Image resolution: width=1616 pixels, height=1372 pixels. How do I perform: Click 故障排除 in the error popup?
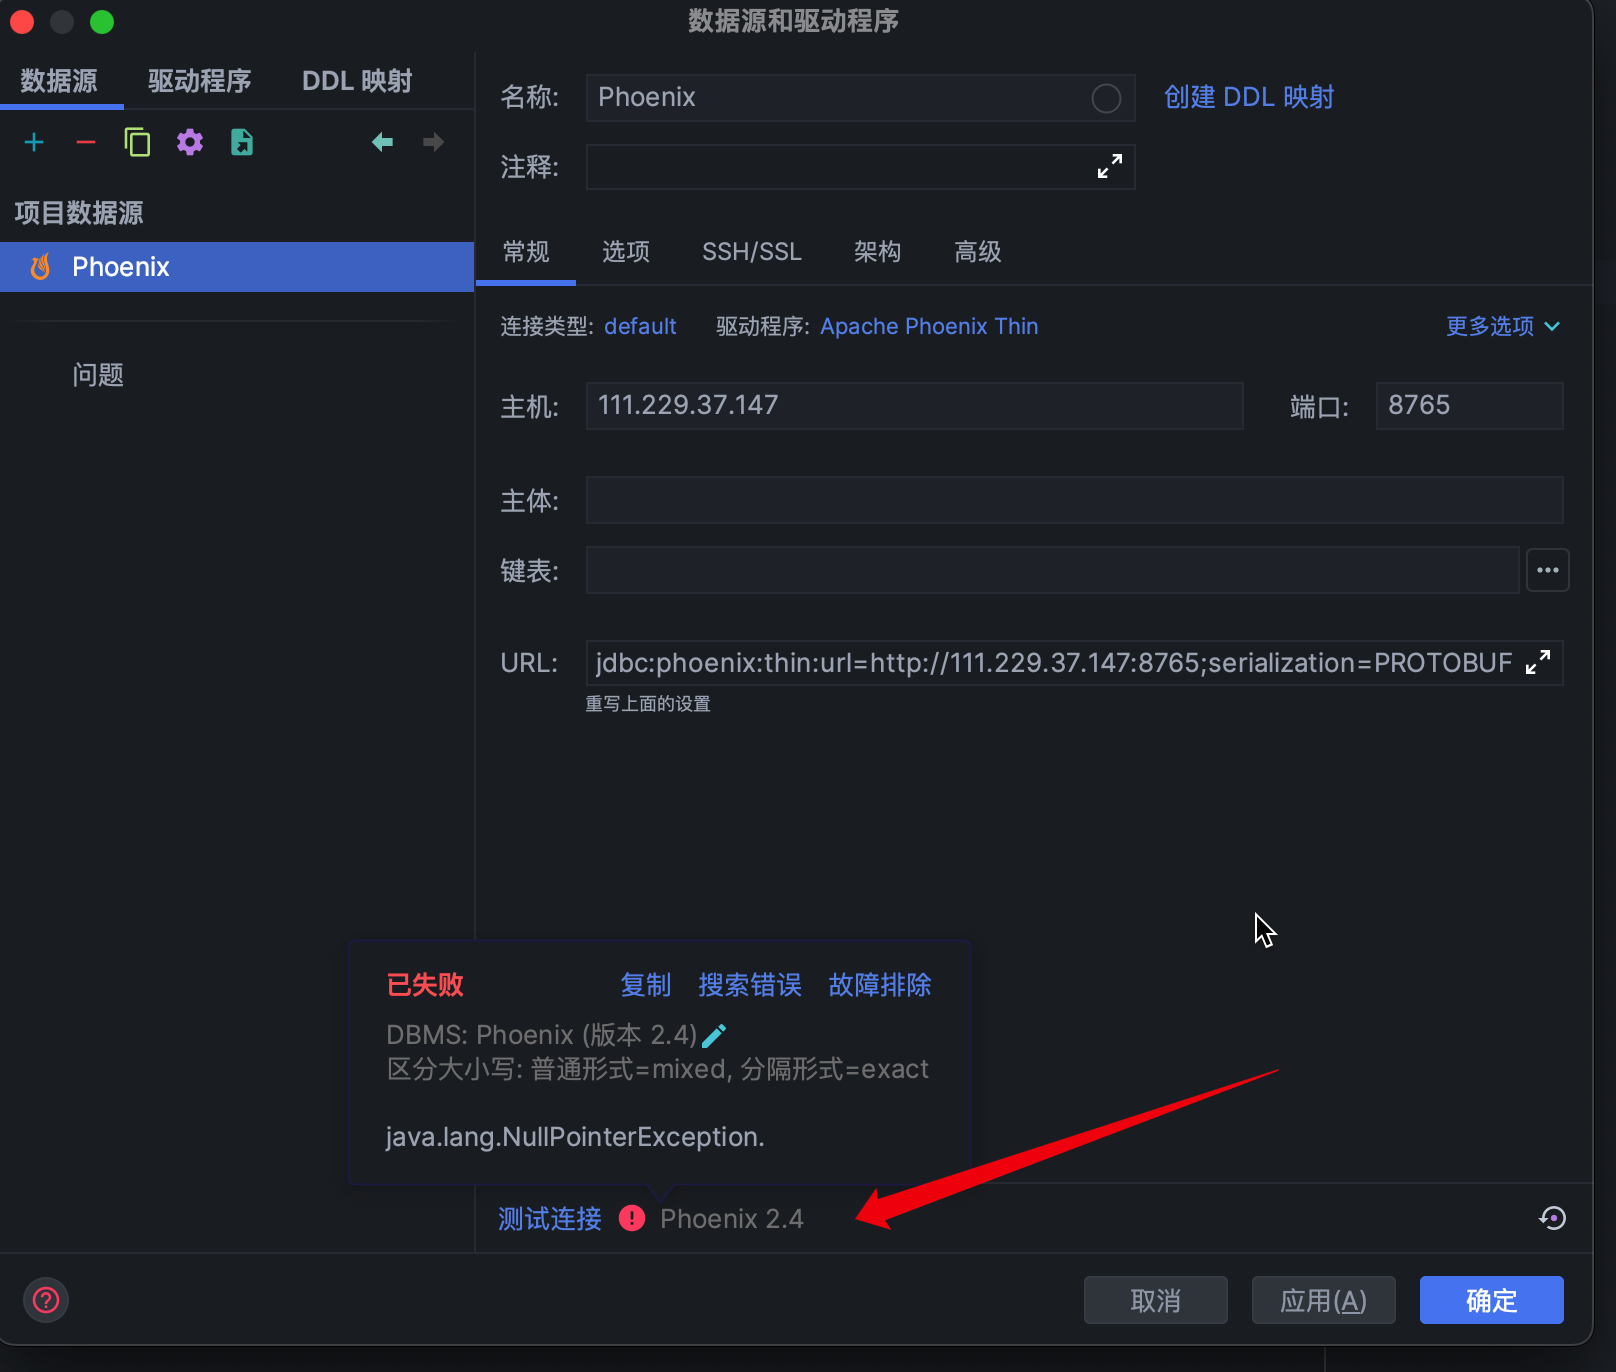click(x=880, y=985)
